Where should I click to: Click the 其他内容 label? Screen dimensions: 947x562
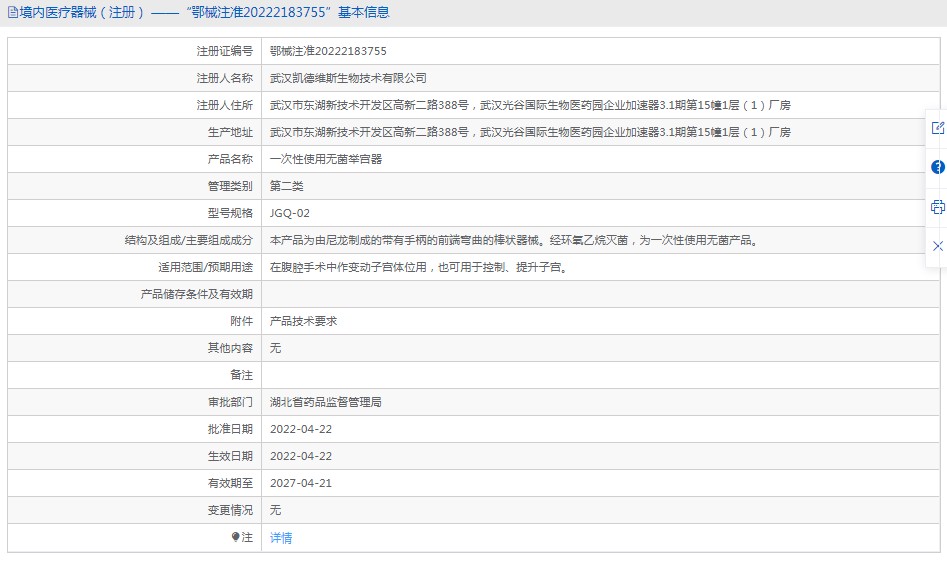click(x=230, y=348)
